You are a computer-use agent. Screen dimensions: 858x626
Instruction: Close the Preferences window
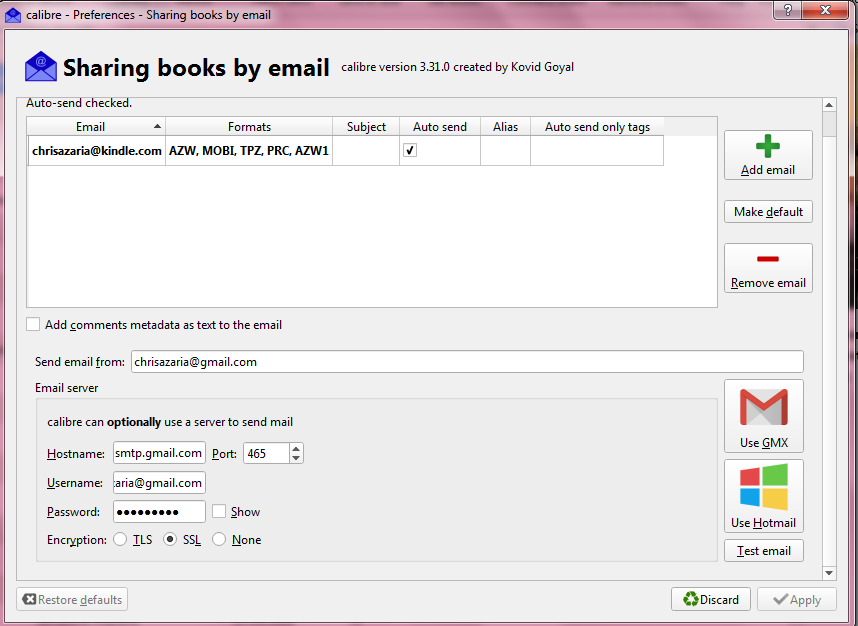point(826,9)
